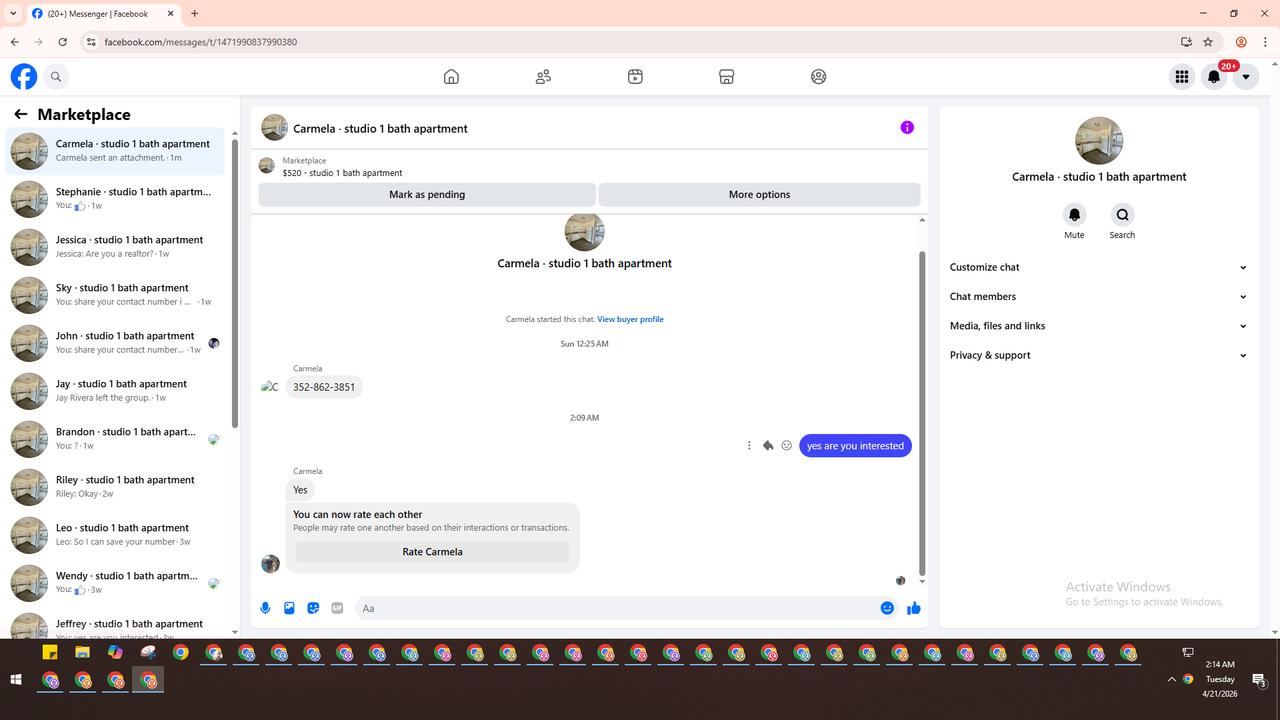View site information icon in address bar

coord(90,42)
